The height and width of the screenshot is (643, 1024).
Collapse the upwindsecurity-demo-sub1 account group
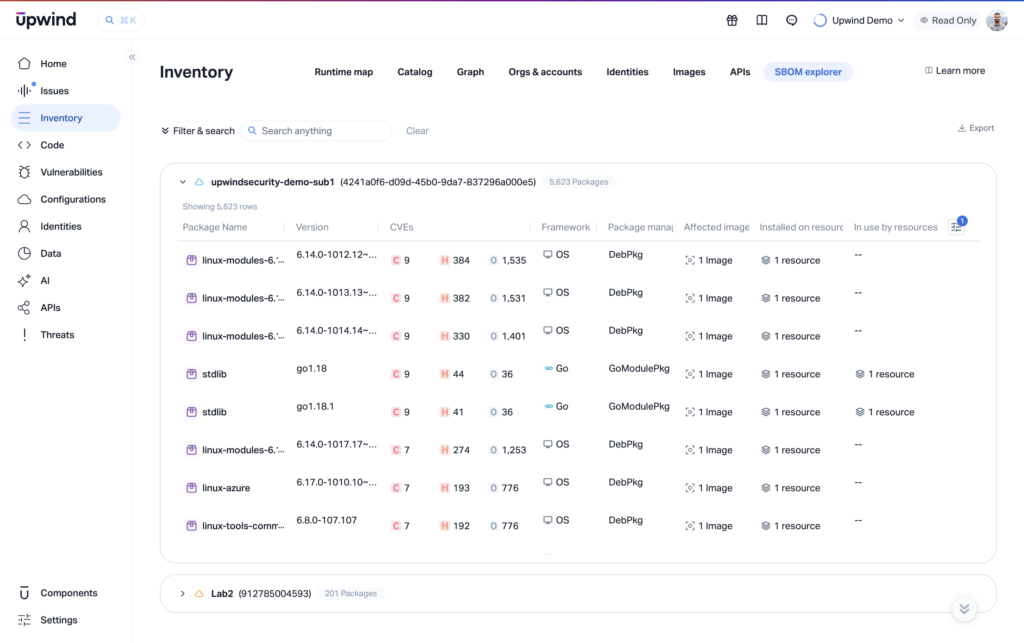coord(182,182)
